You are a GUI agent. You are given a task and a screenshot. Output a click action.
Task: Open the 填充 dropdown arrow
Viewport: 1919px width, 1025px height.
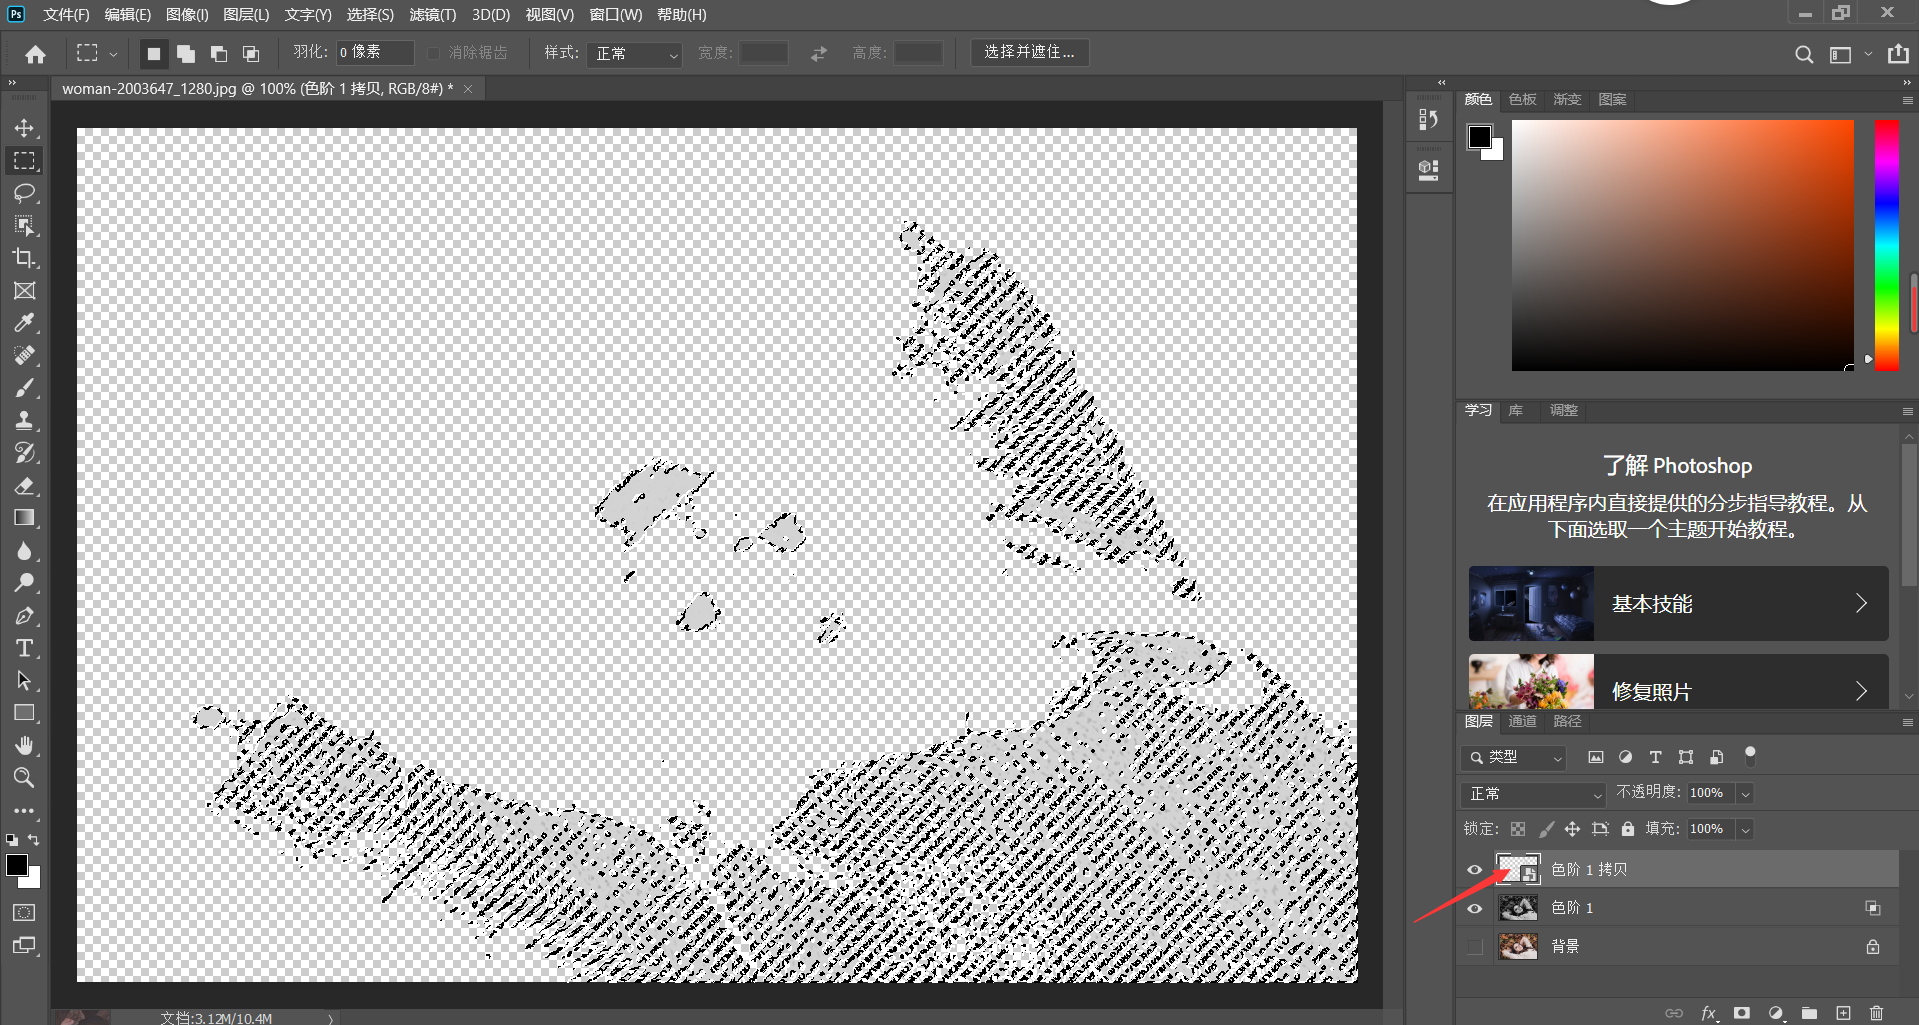coord(1745,830)
